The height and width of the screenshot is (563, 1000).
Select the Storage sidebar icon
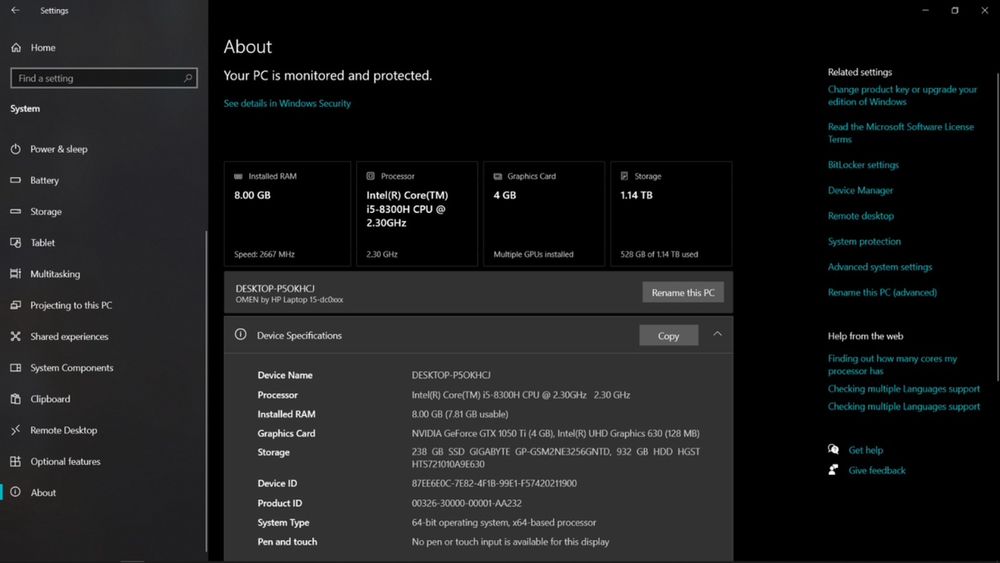16,211
